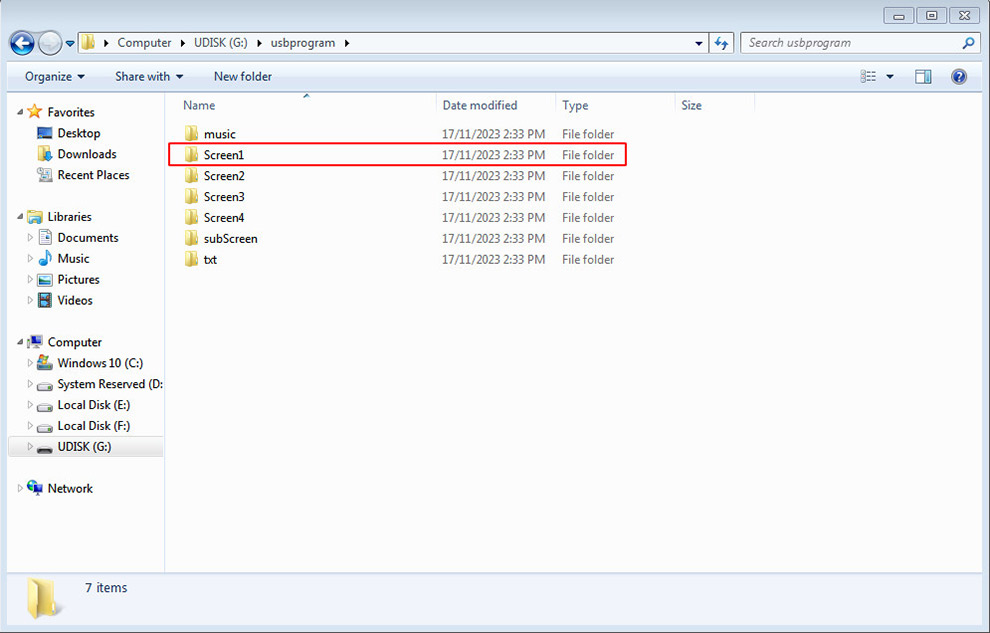This screenshot has width=990, height=633.
Task: Open Desktop in Favorites
Action: [79, 133]
